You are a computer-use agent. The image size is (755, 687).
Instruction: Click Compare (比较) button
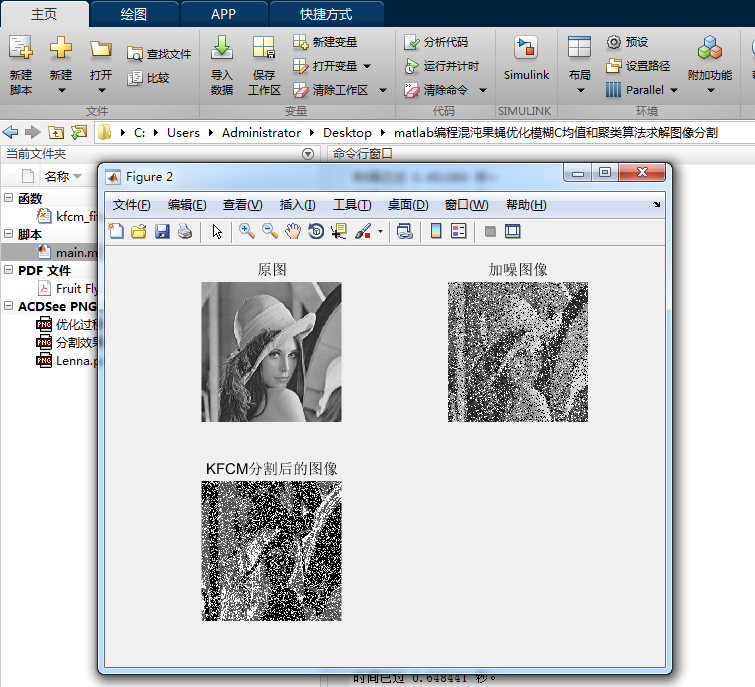pyautogui.click(x=149, y=78)
